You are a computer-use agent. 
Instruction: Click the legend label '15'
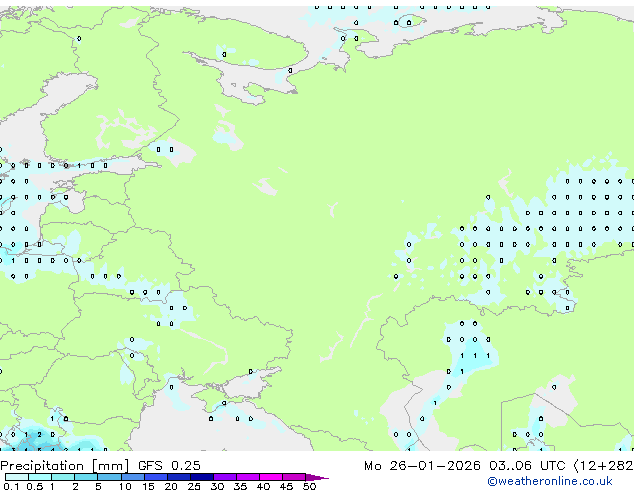pyautogui.click(x=148, y=486)
